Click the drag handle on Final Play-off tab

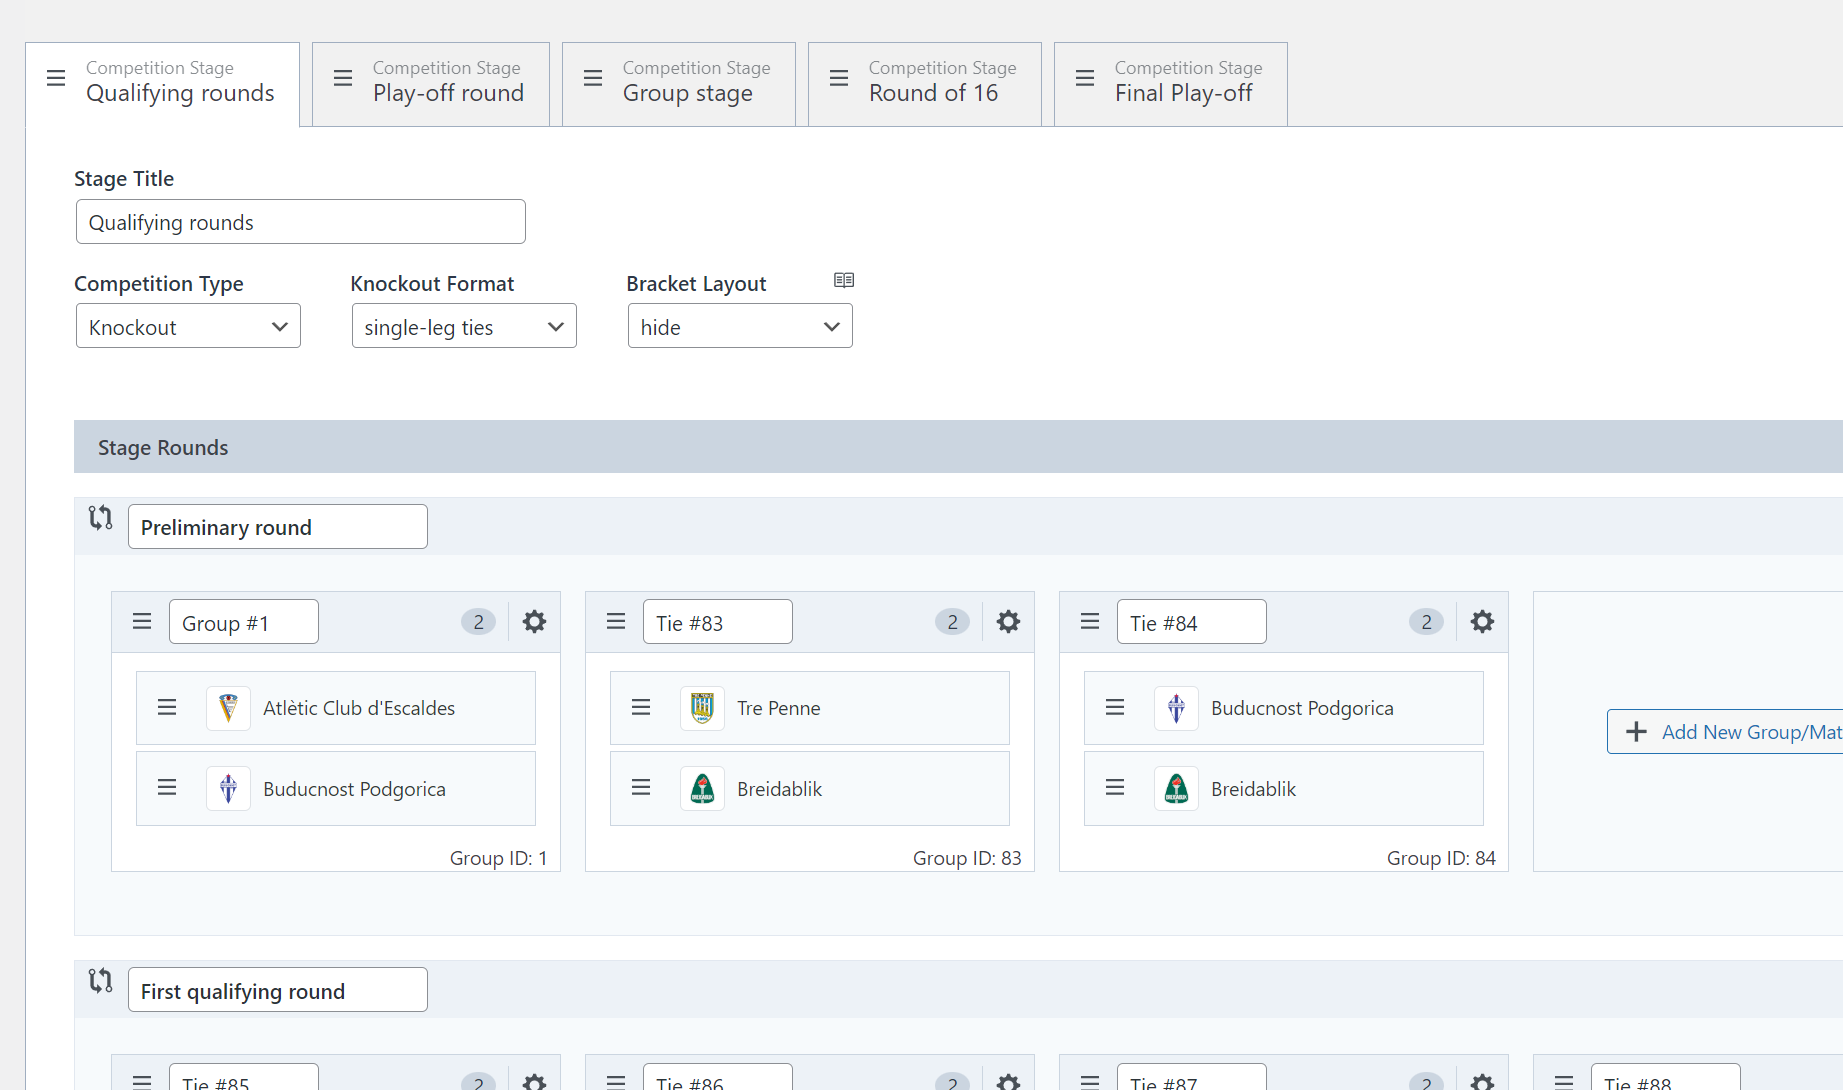coord(1085,78)
